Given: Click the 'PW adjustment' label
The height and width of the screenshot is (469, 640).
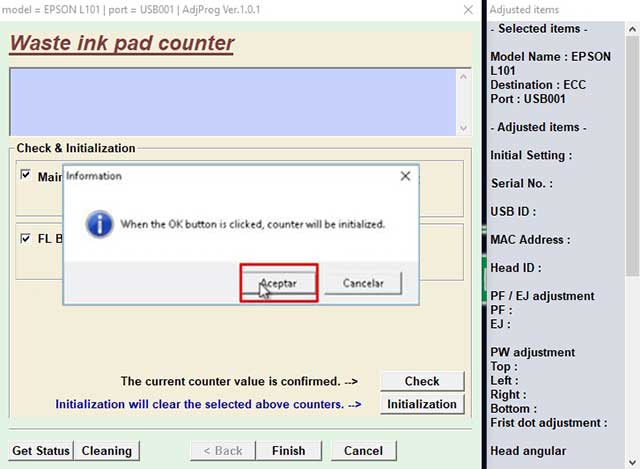Looking at the screenshot, I should [x=533, y=352].
